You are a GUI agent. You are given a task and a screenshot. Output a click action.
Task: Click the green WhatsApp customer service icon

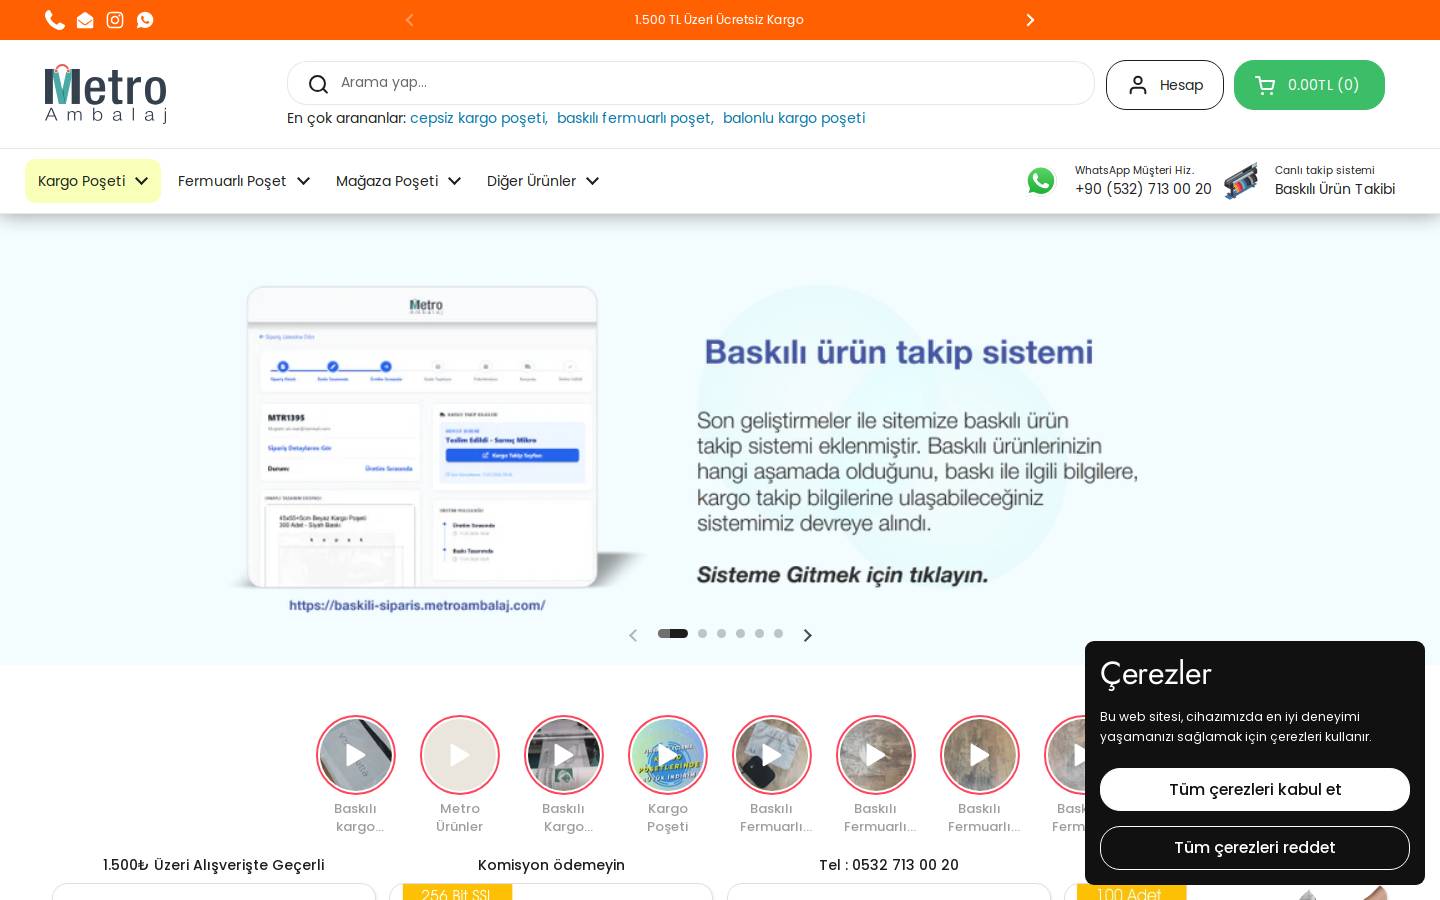(1041, 181)
